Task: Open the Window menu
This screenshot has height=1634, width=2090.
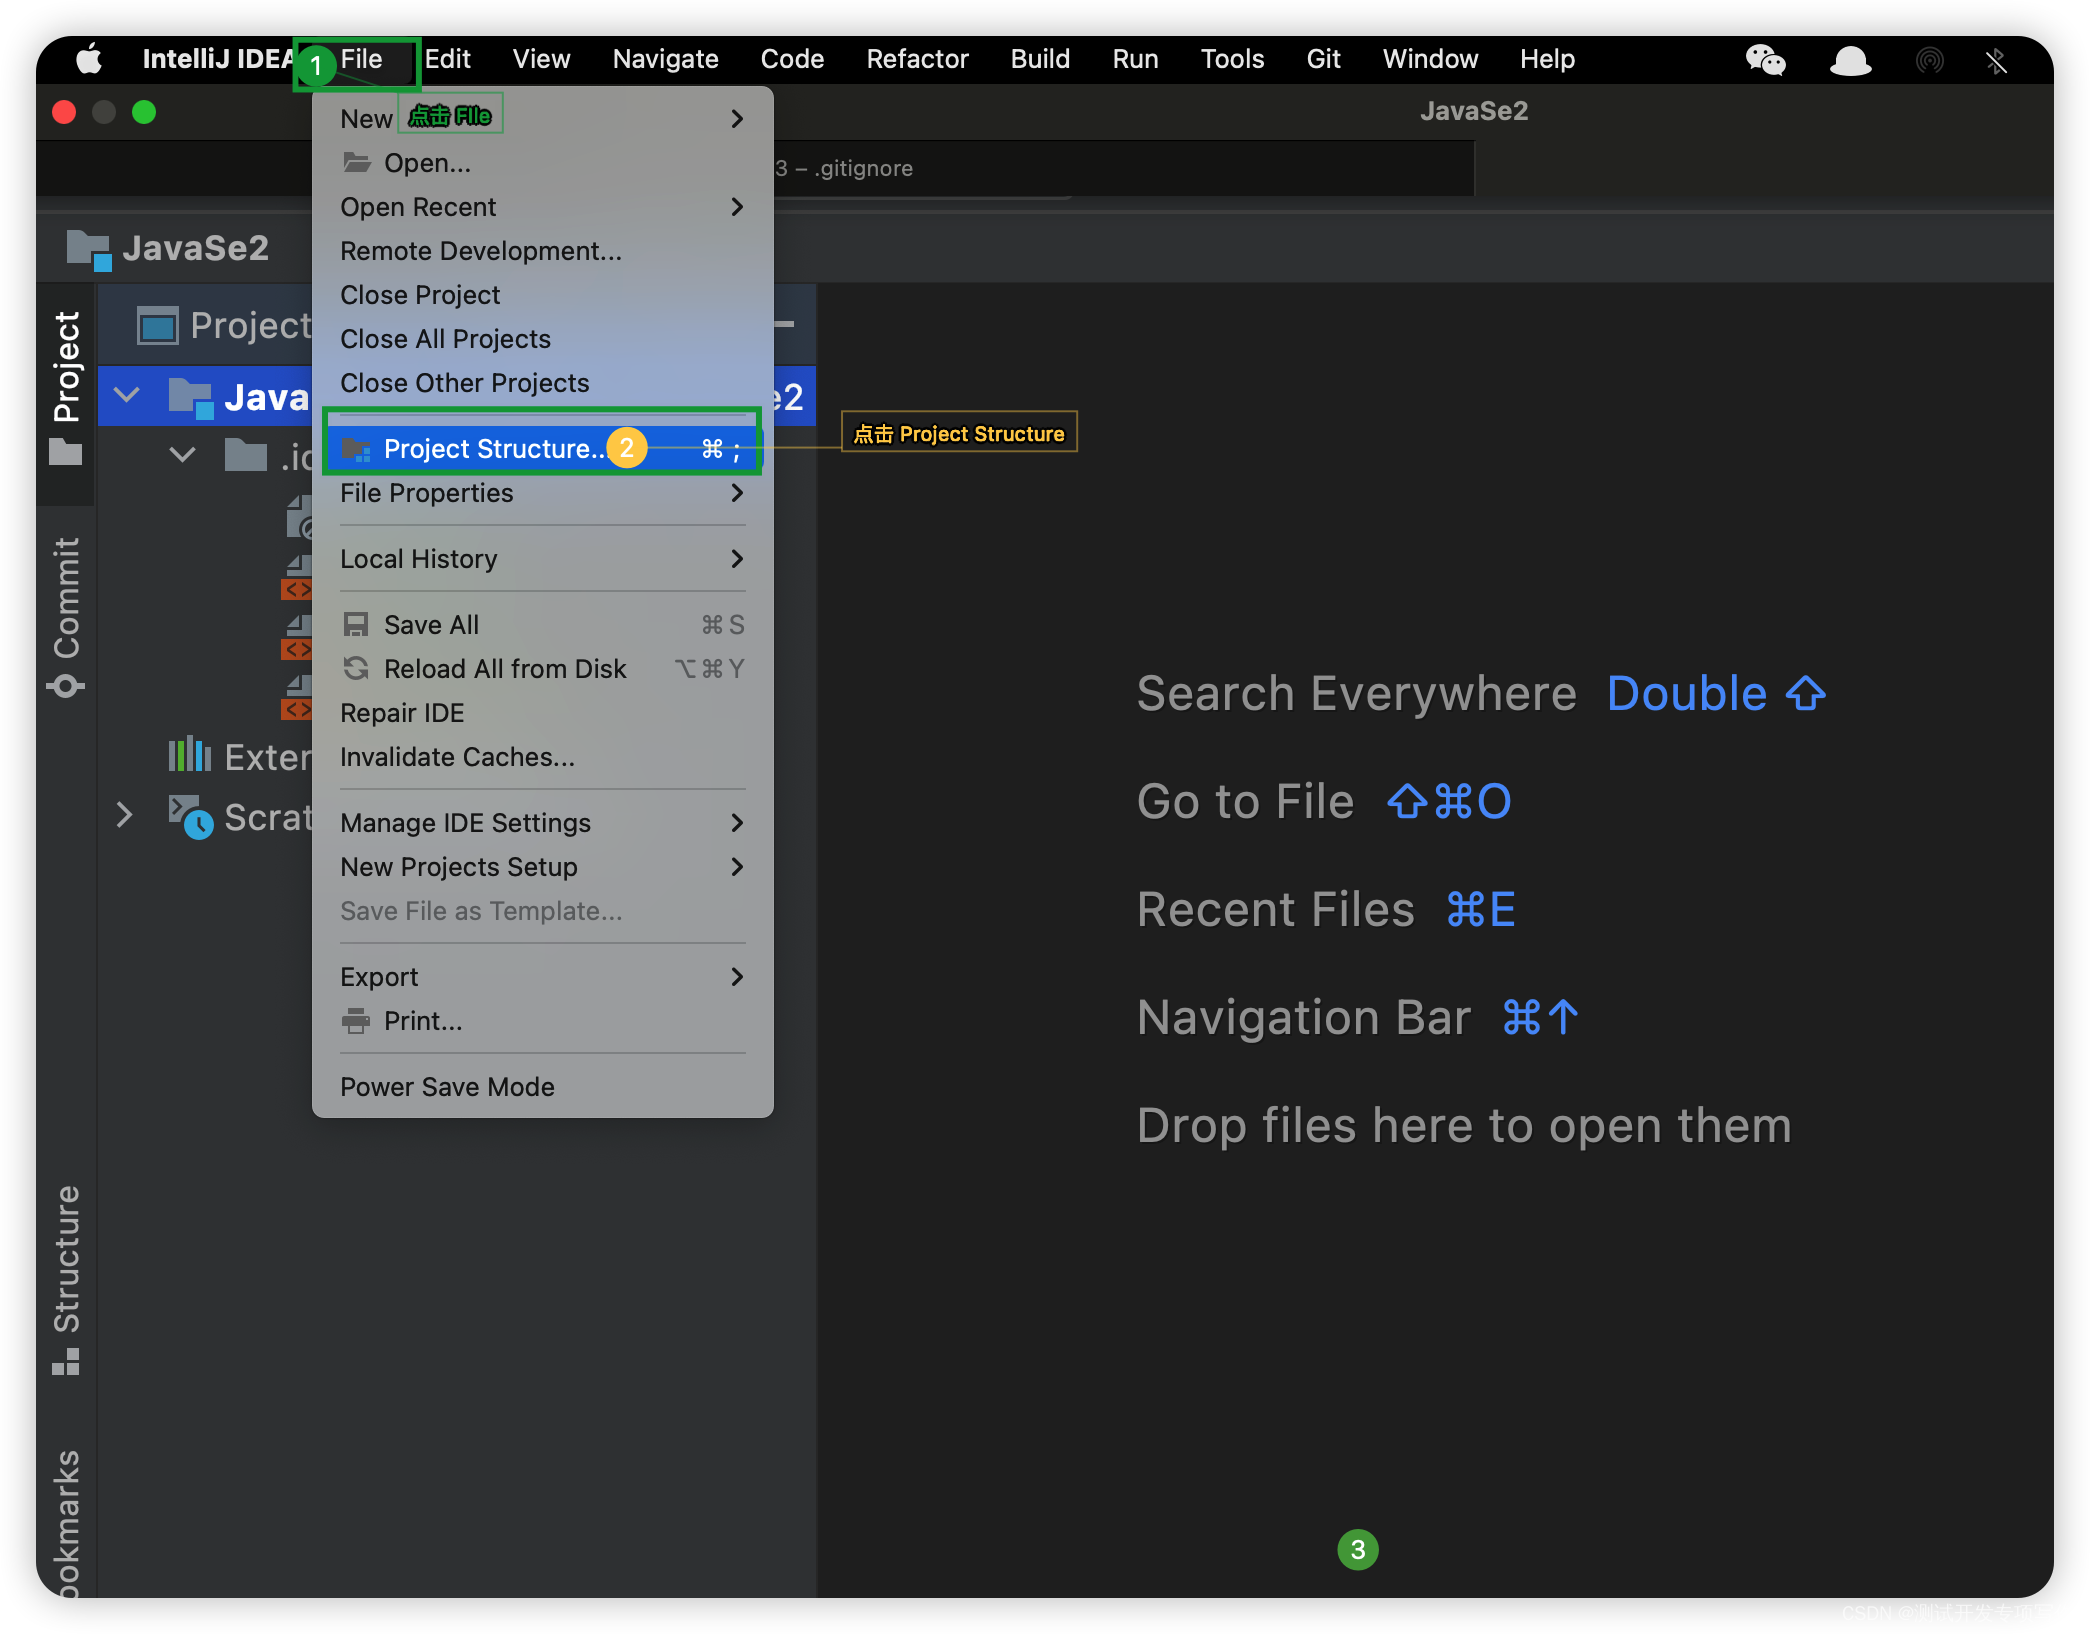Action: pyautogui.click(x=1430, y=59)
